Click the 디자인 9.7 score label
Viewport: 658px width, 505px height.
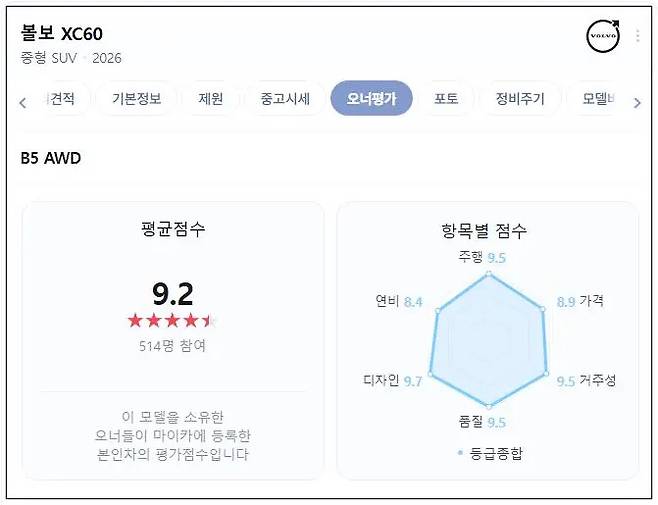pos(392,380)
